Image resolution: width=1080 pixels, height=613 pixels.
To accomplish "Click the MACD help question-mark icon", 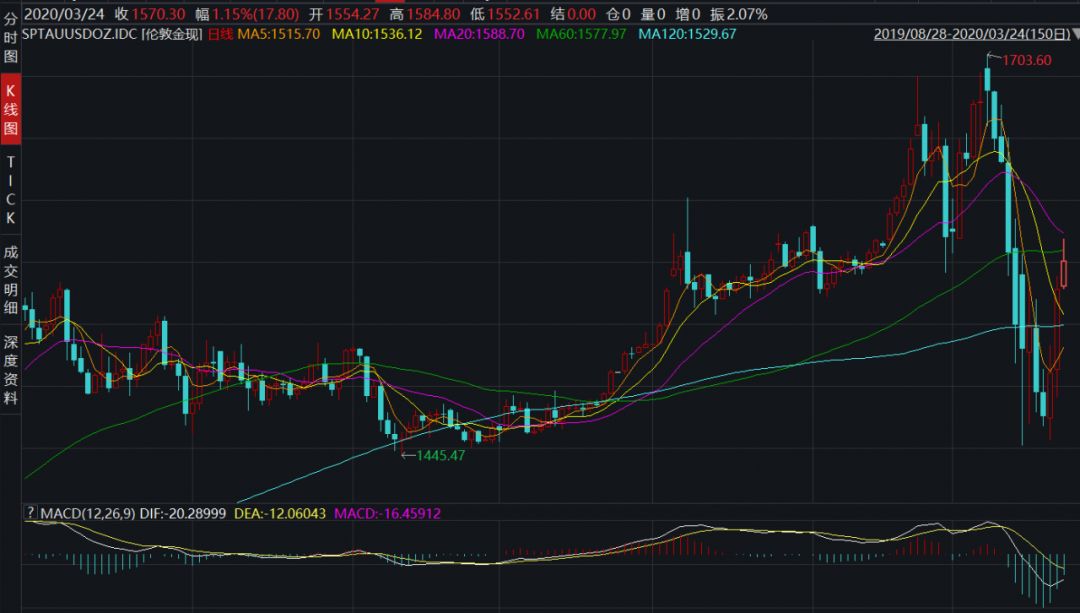I will pyautogui.click(x=30, y=513).
